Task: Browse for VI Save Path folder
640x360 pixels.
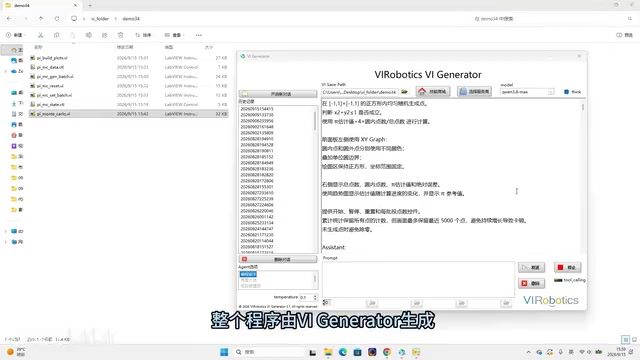Action: coord(404,92)
